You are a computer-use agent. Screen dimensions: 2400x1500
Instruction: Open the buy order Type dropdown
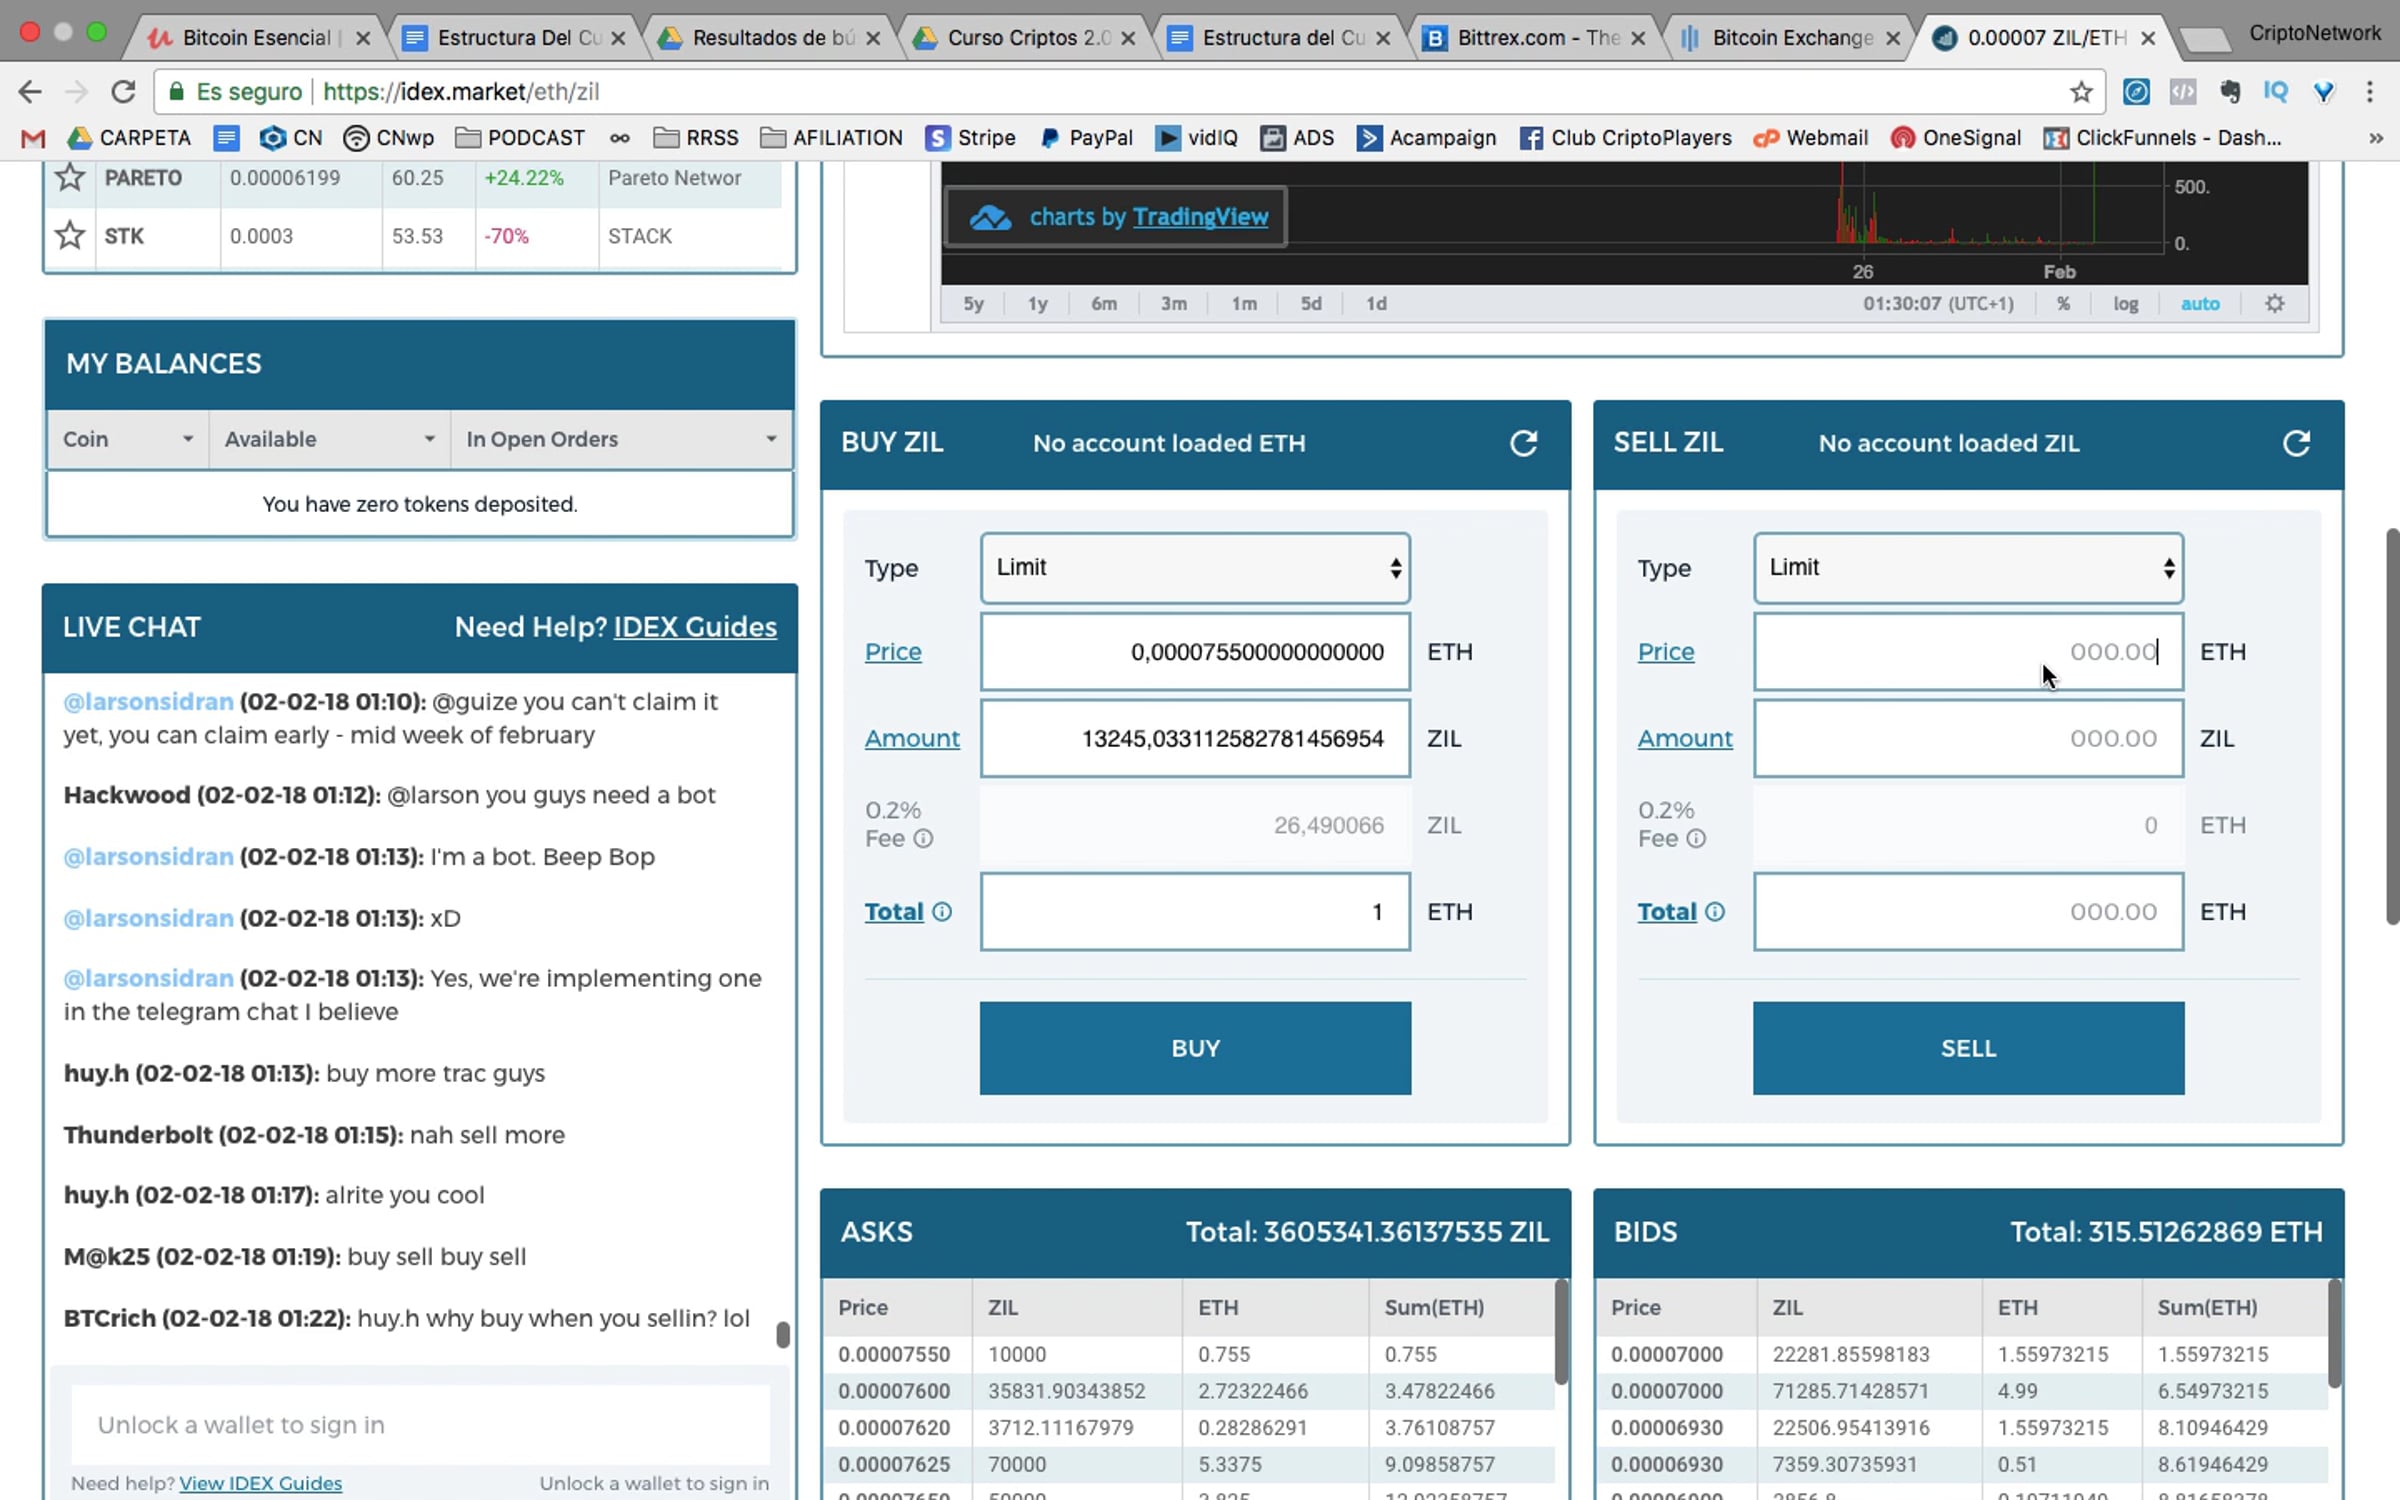1195,568
